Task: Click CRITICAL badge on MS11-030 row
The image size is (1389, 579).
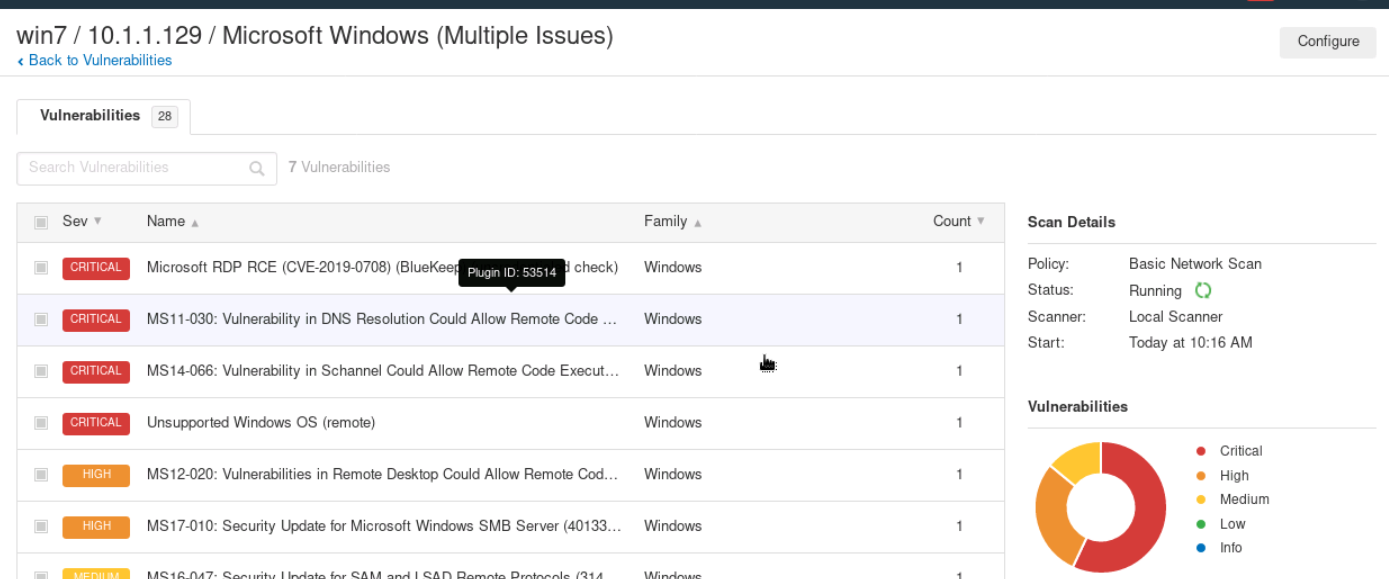Action: [96, 319]
